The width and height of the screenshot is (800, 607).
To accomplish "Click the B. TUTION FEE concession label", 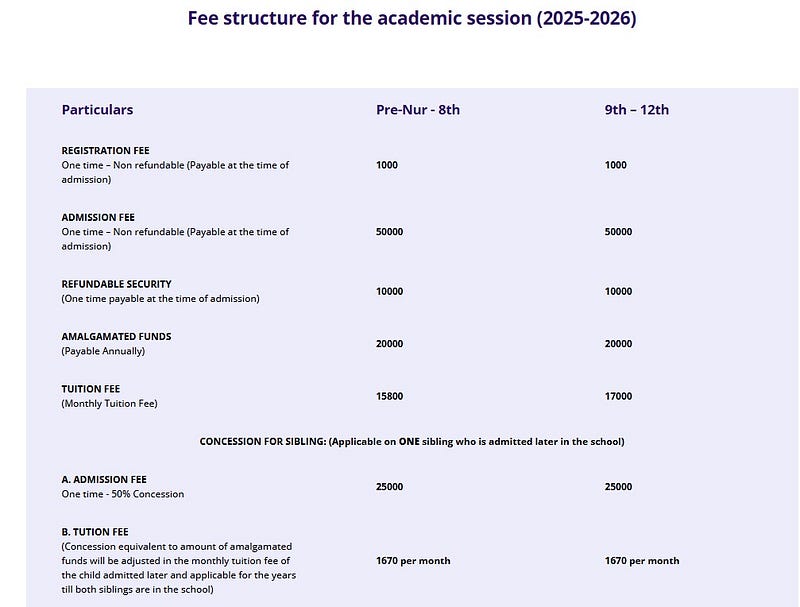I will [95, 532].
